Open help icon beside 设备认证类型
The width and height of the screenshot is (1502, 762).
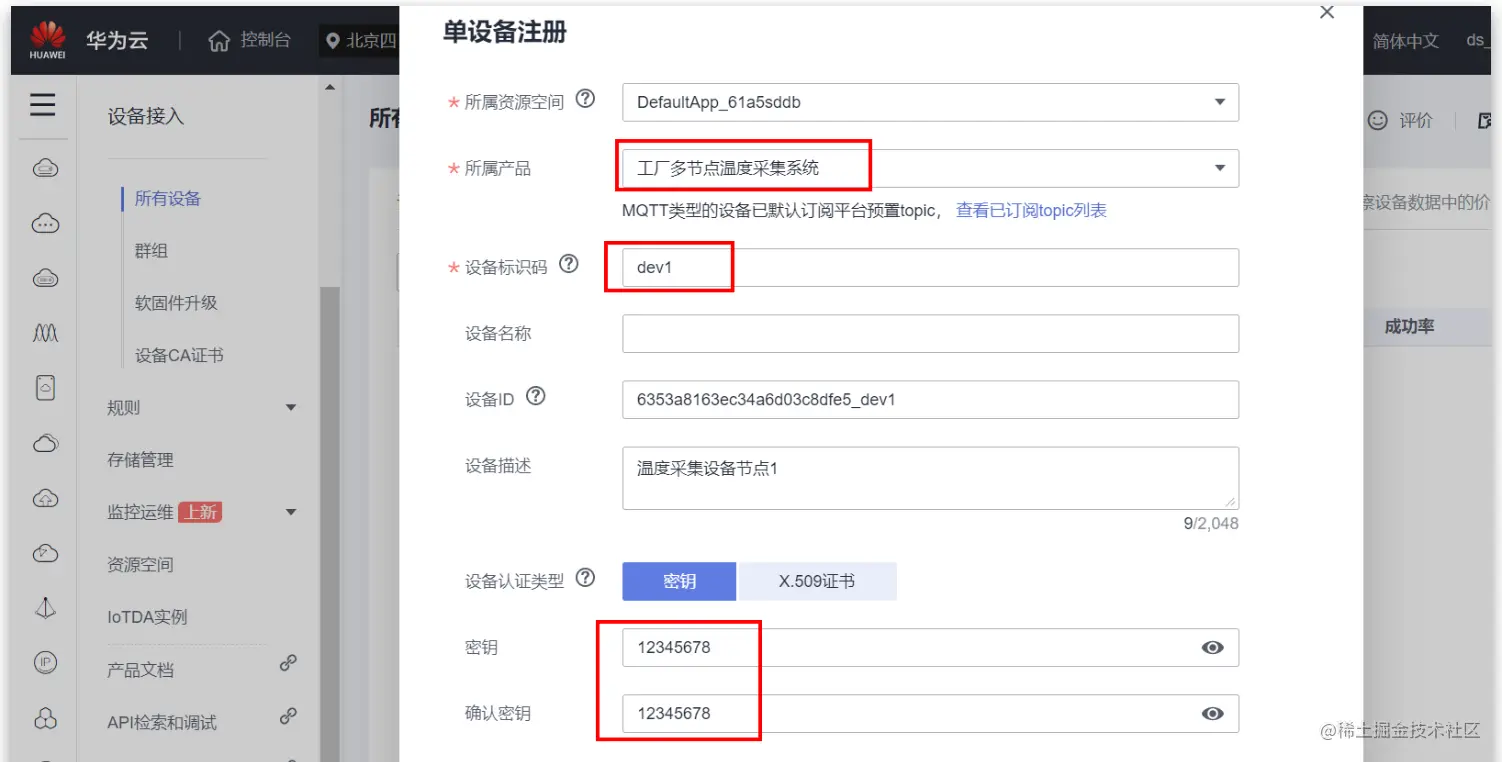click(586, 578)
